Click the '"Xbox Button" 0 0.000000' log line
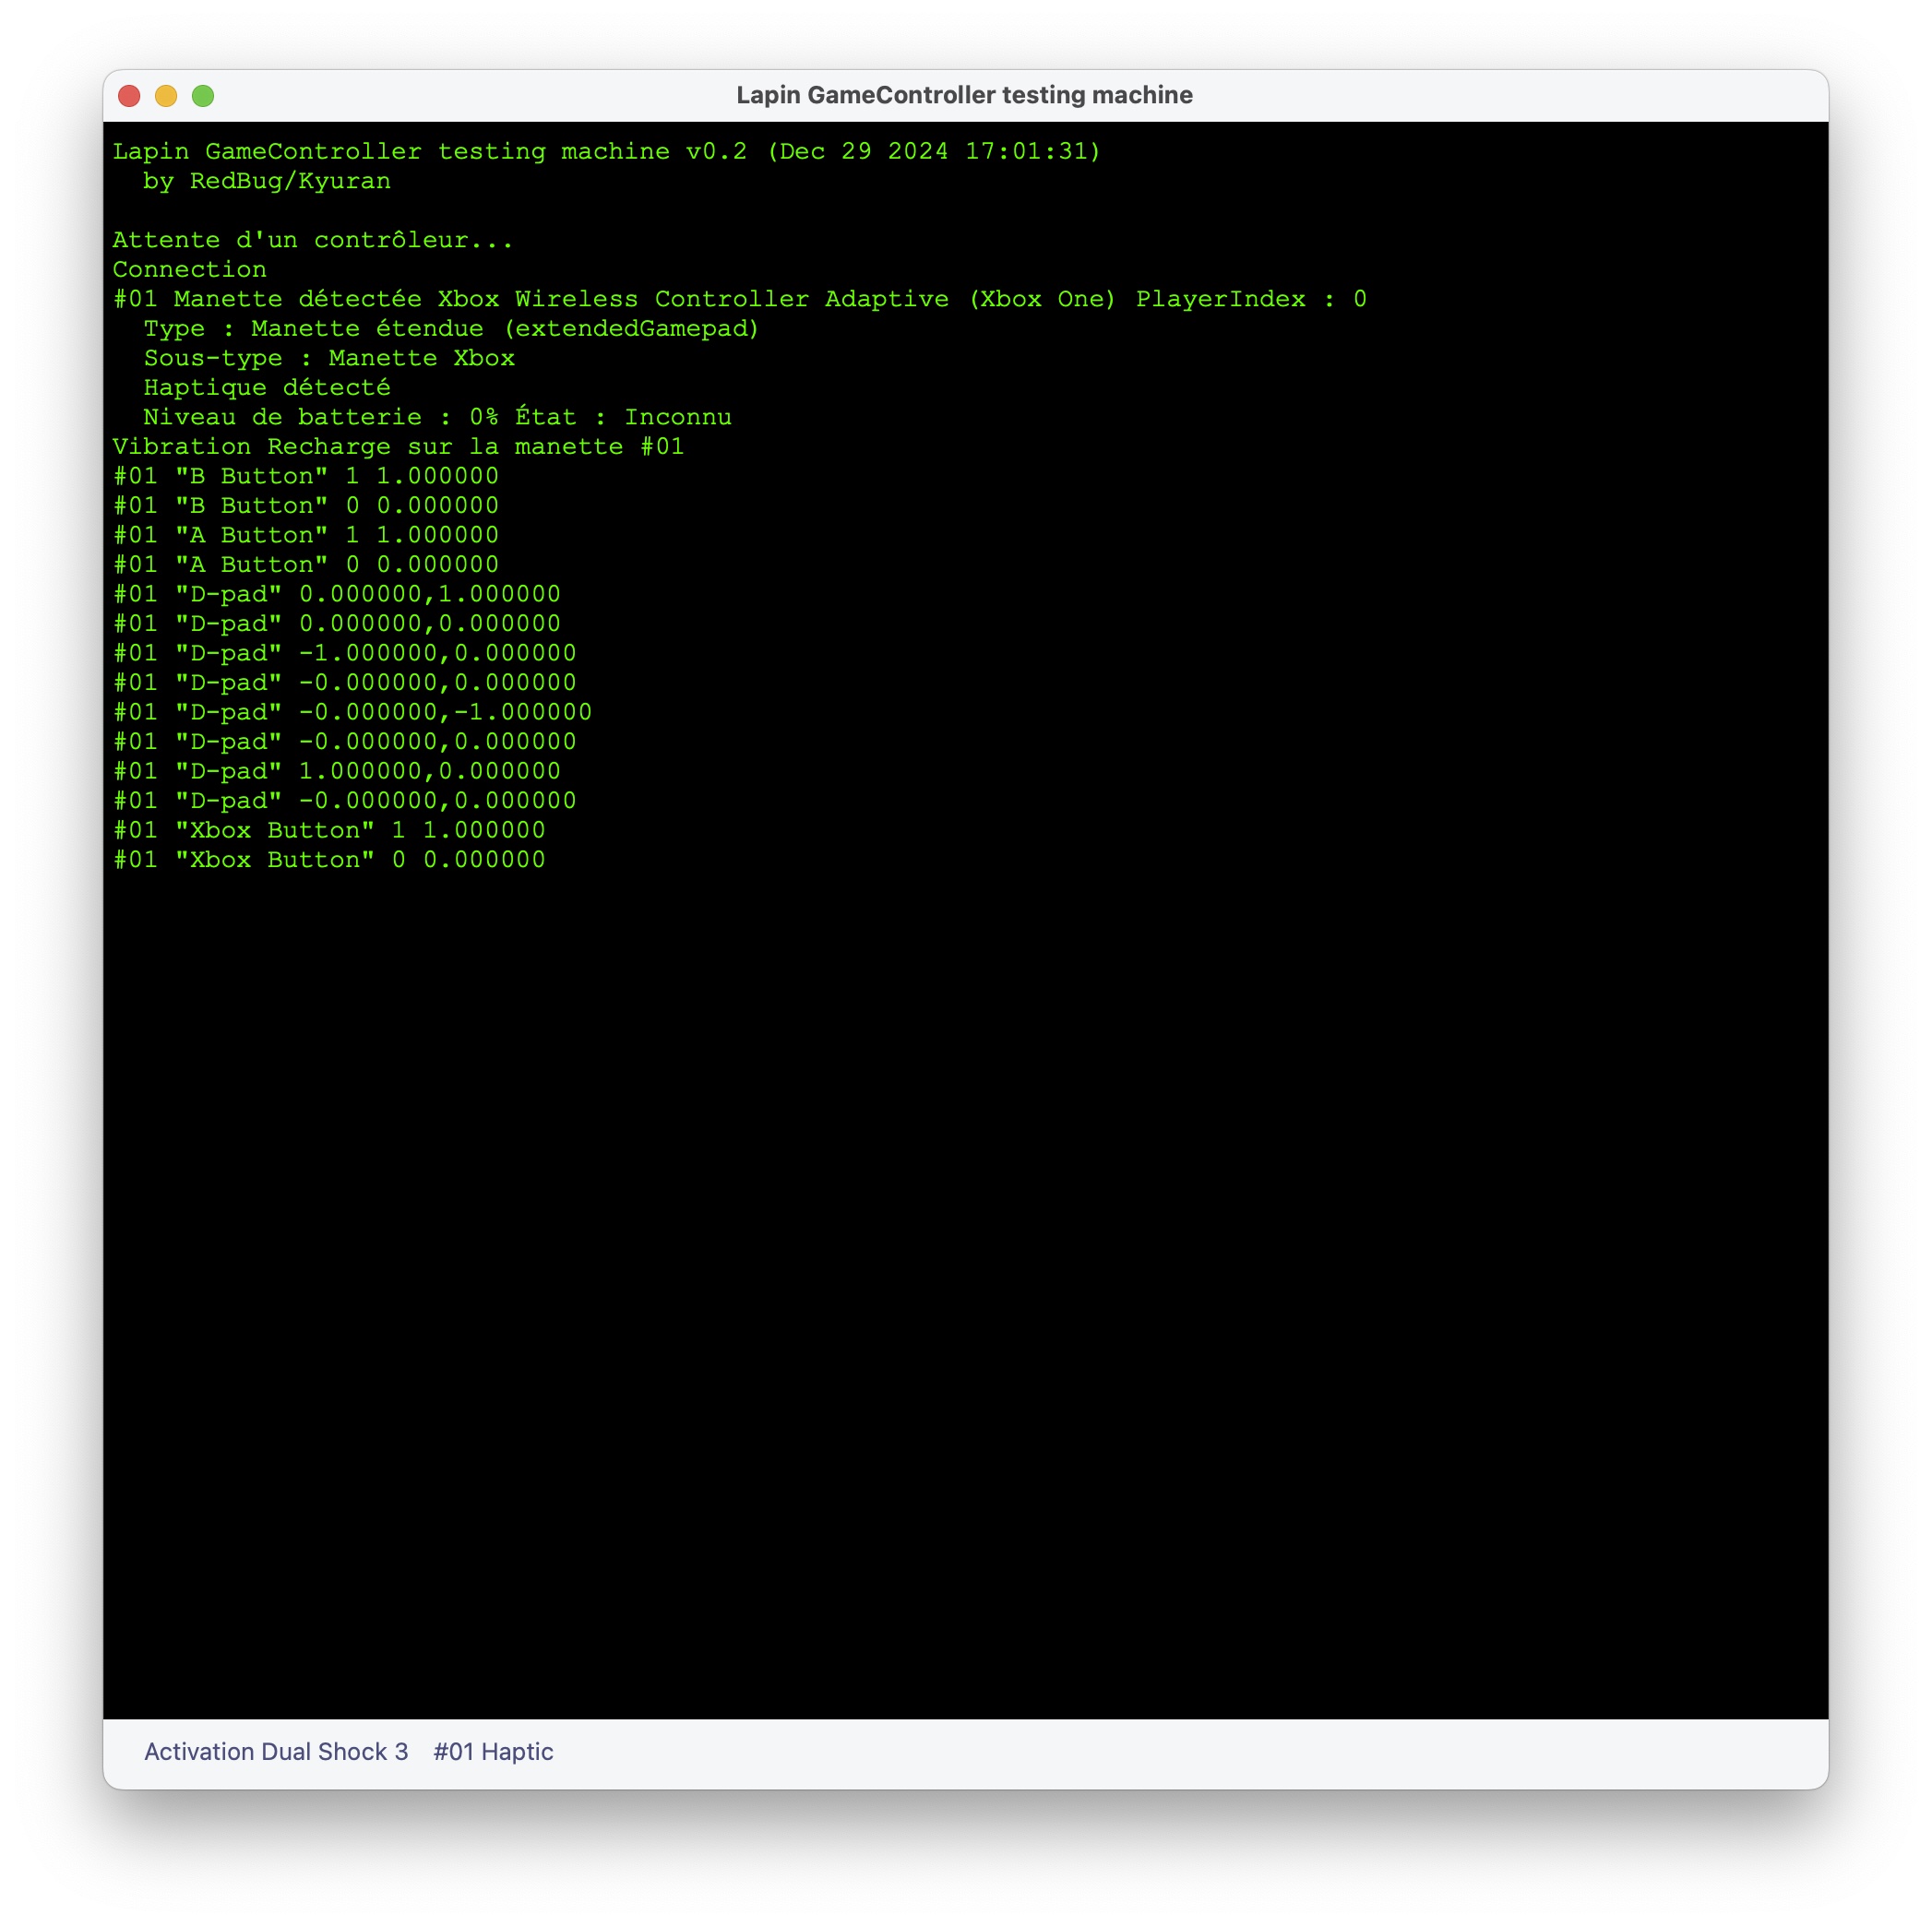The height and width of the screenshot is (1926, 1932). 329,860
